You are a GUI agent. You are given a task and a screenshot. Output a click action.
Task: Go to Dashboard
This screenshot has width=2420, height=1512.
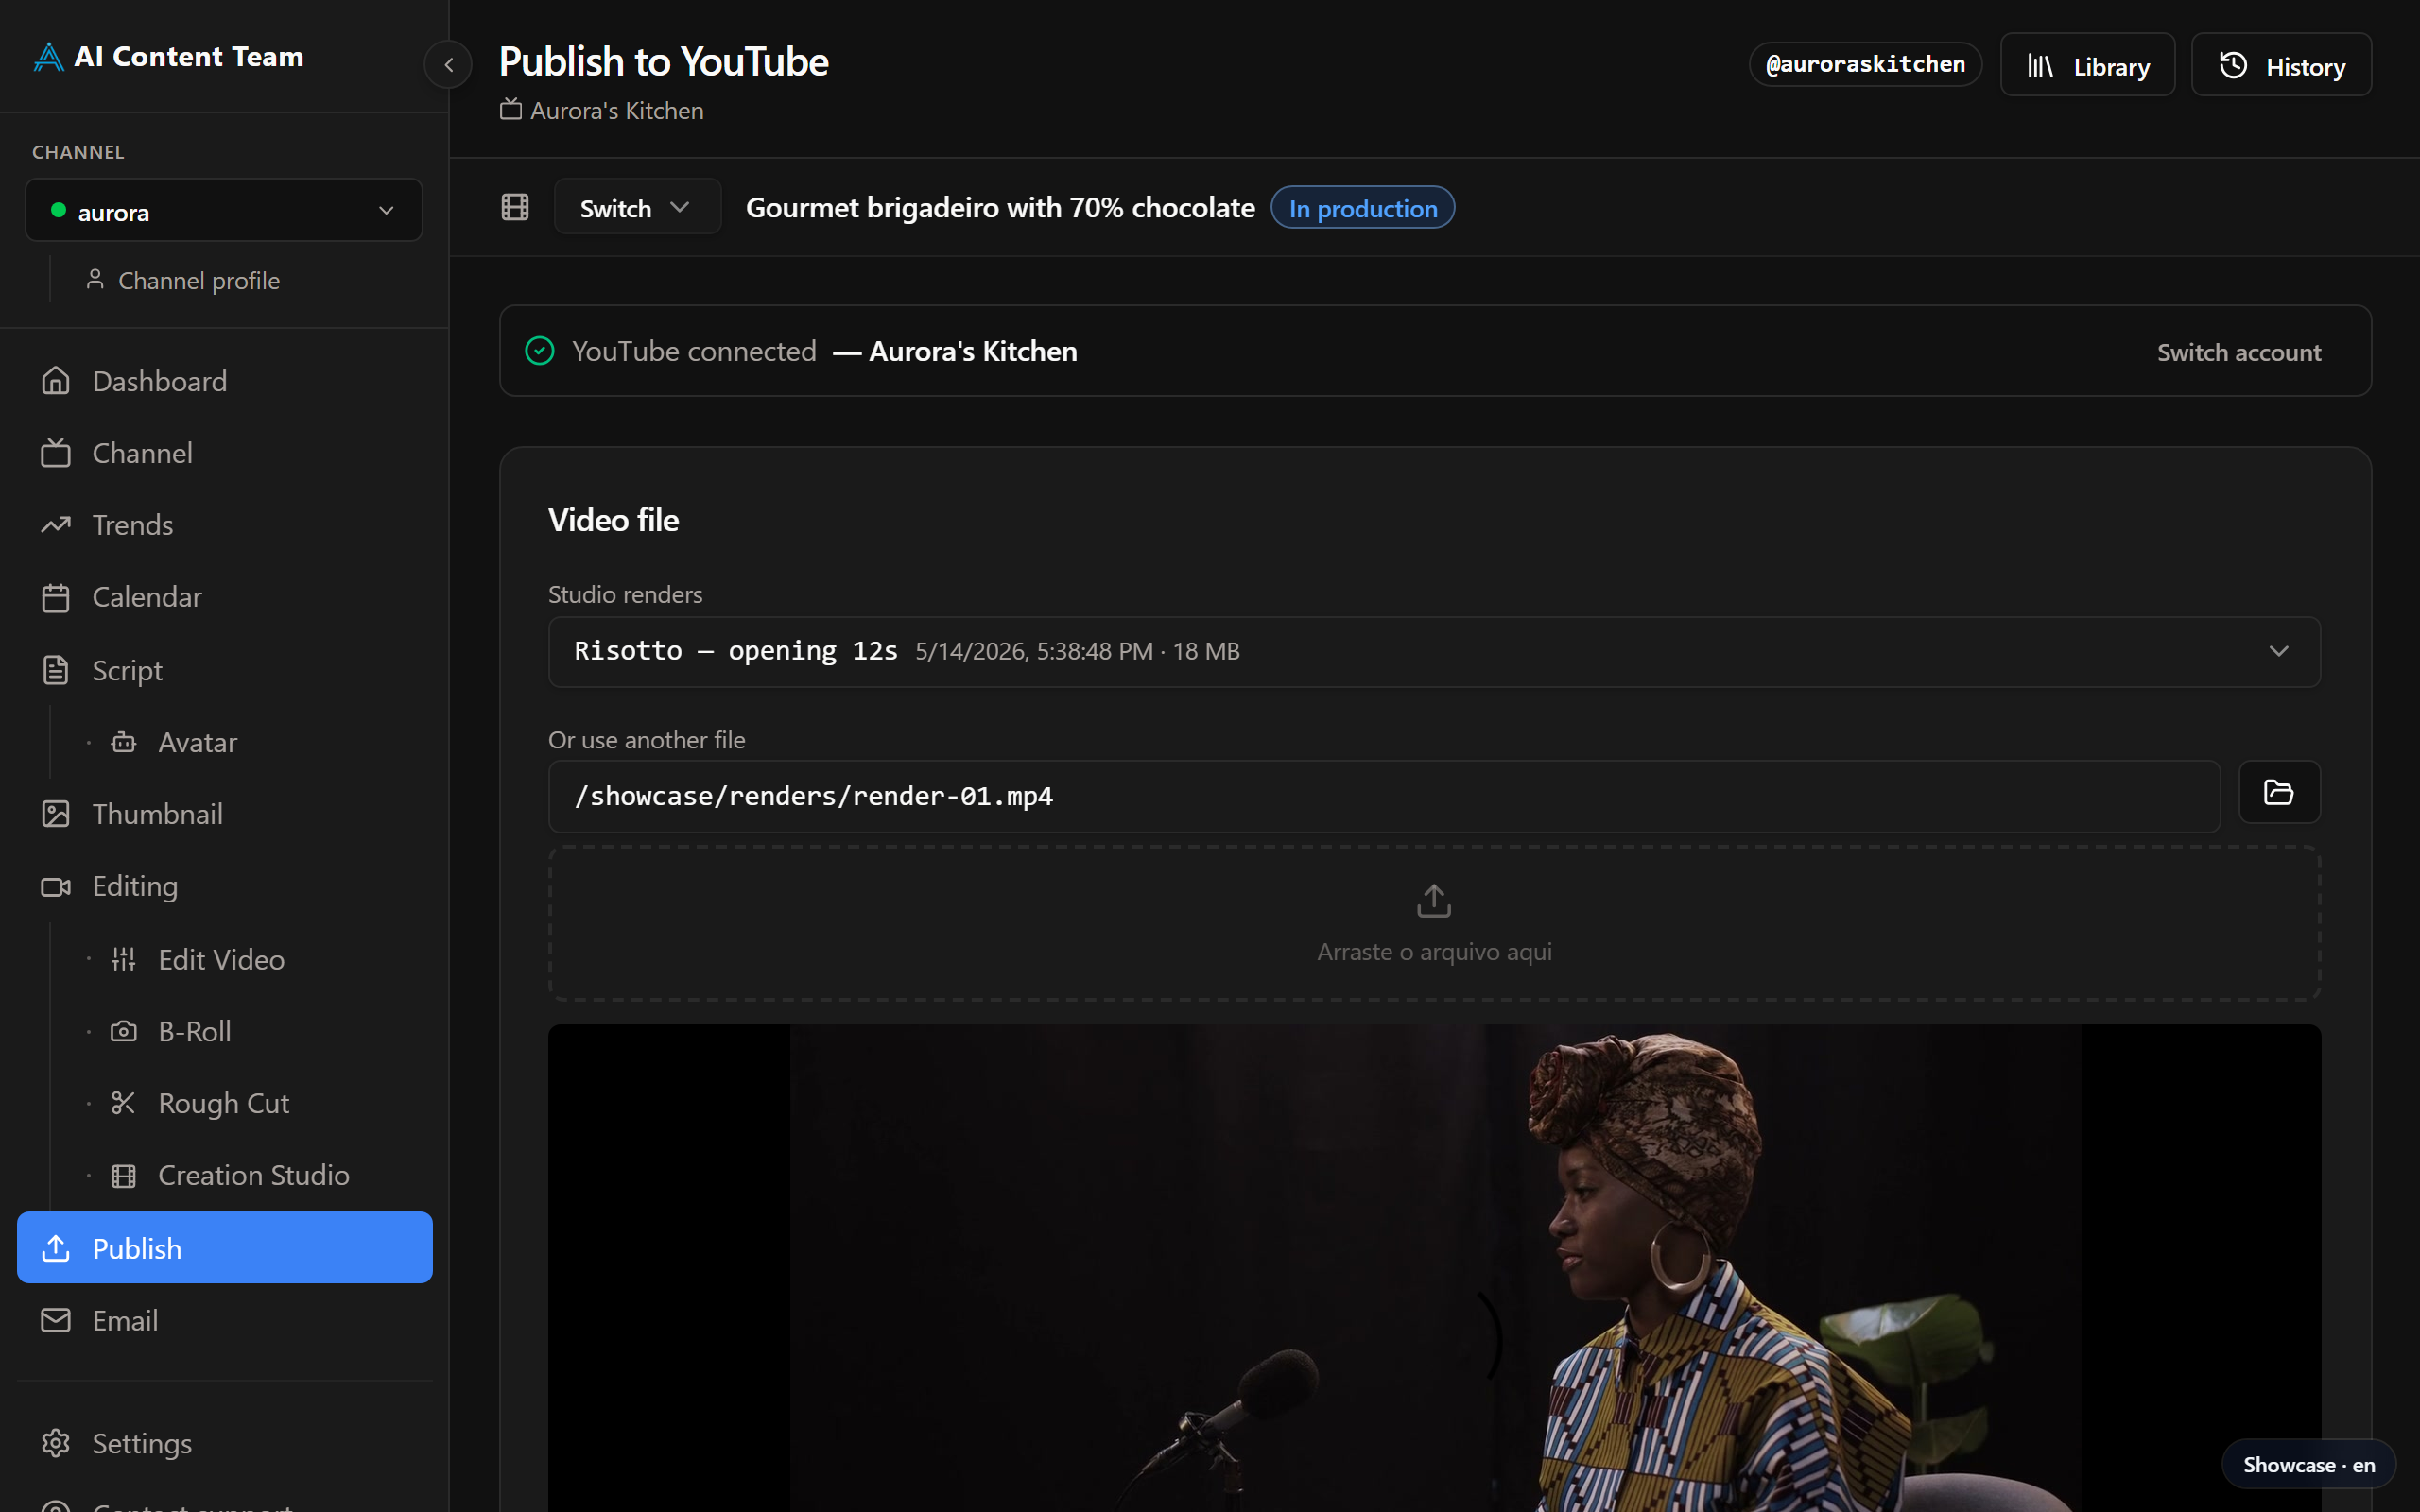[x=224, y=381]
